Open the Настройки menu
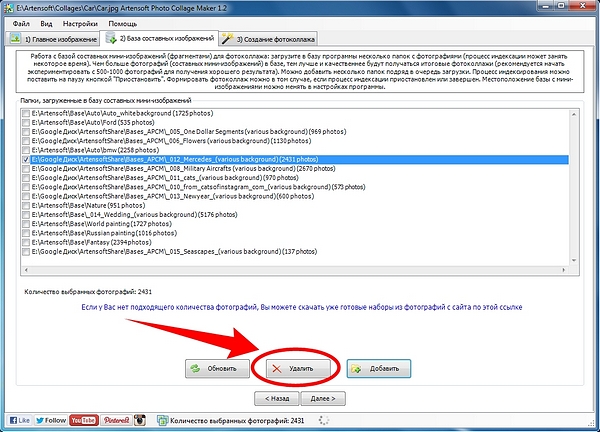This screenshot has height=432, width=600. [80, 24]
